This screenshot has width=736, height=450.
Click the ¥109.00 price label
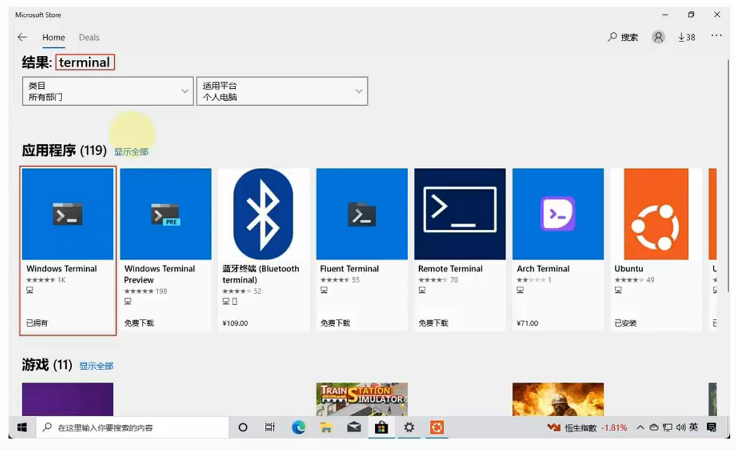[235, 323]
